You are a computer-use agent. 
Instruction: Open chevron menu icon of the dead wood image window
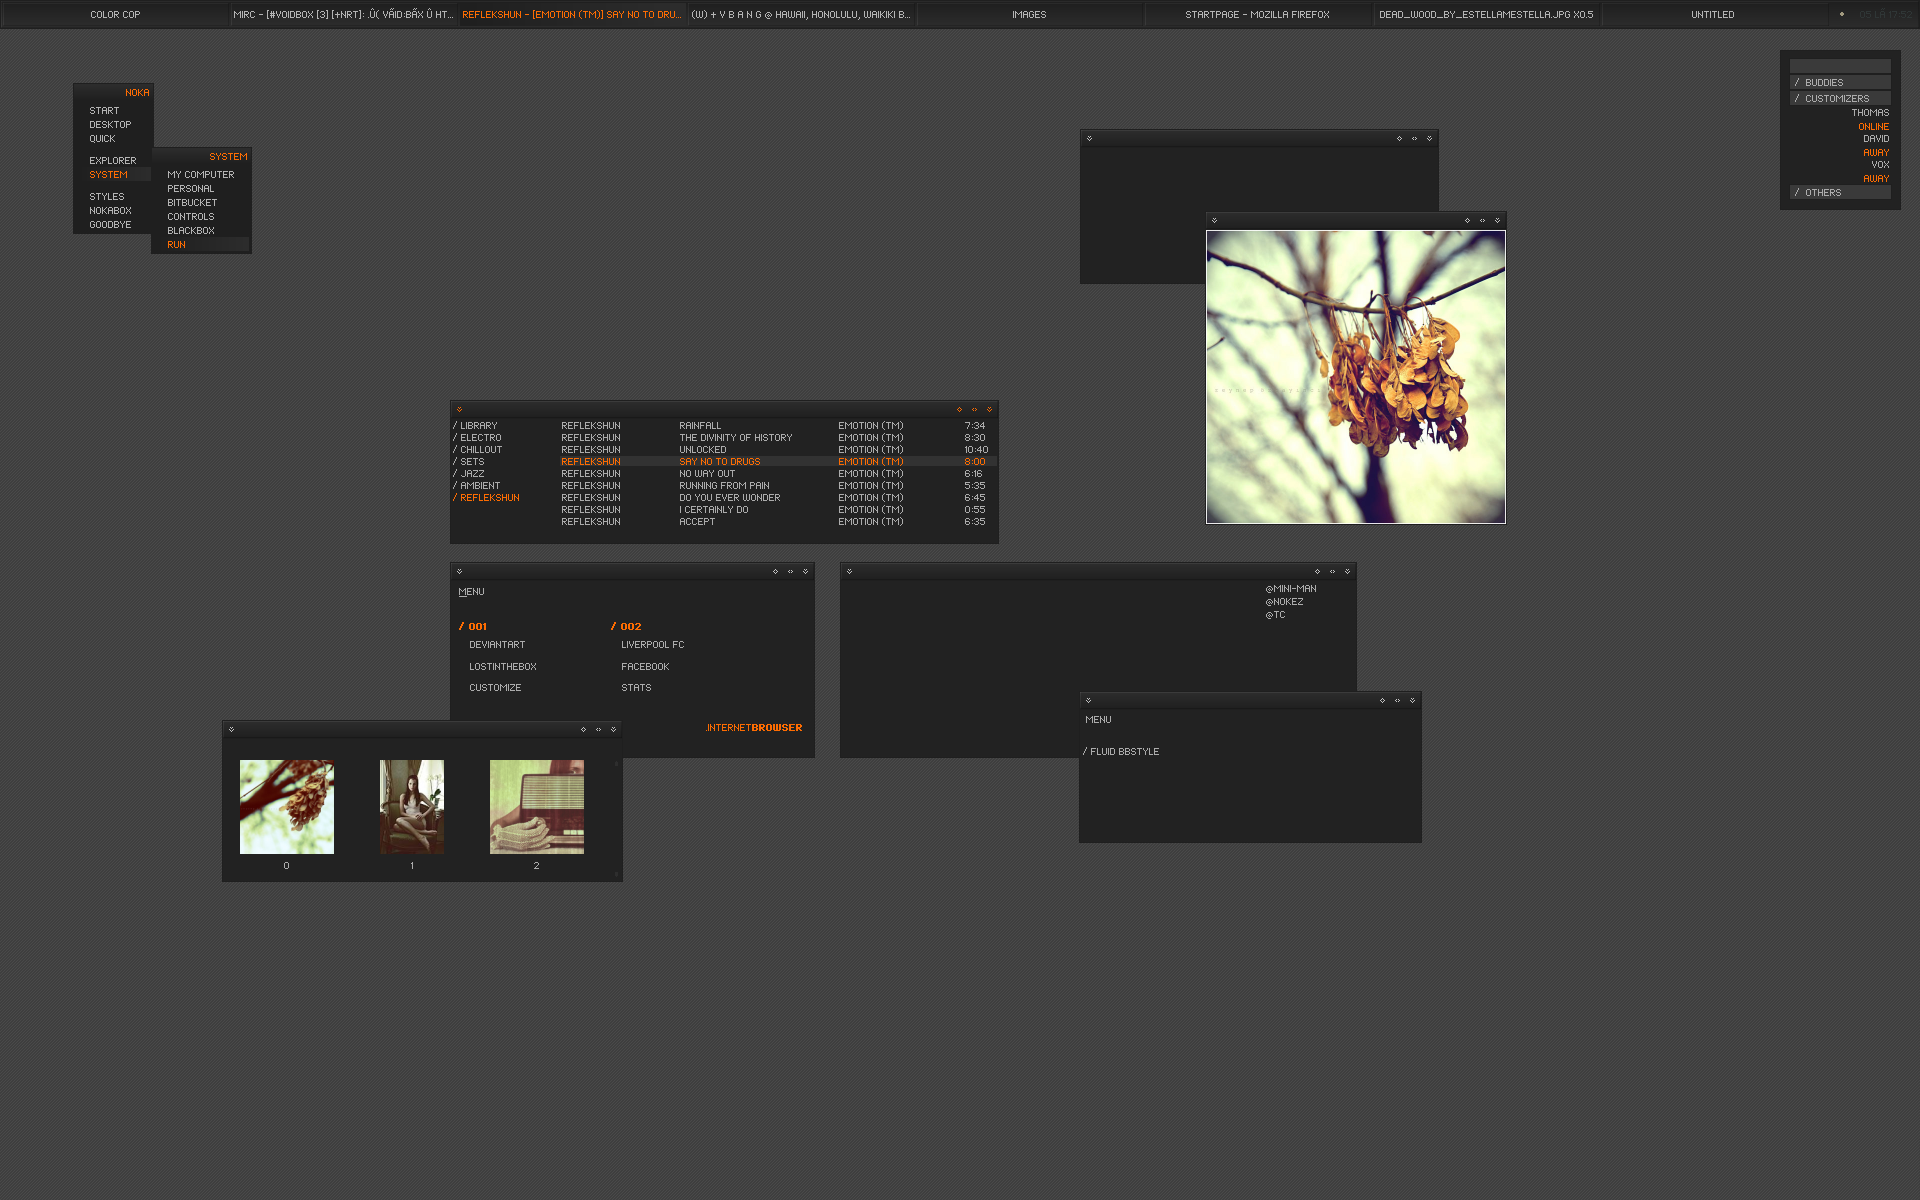(1214, 220)
